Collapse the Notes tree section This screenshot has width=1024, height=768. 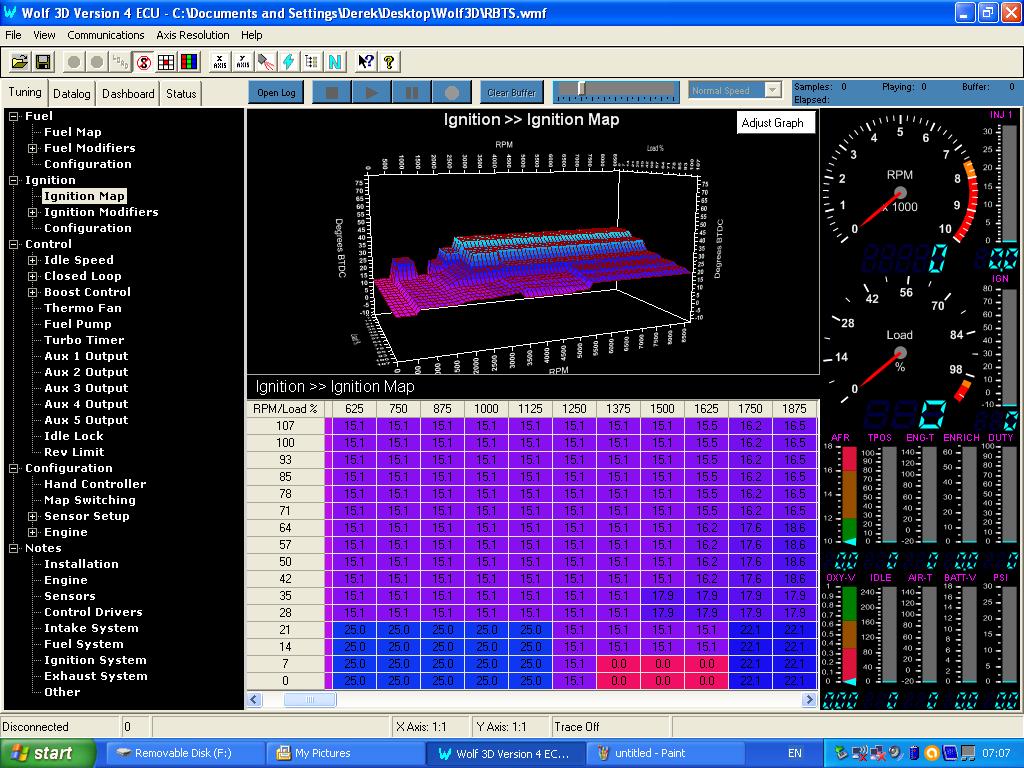click(14, 548)
